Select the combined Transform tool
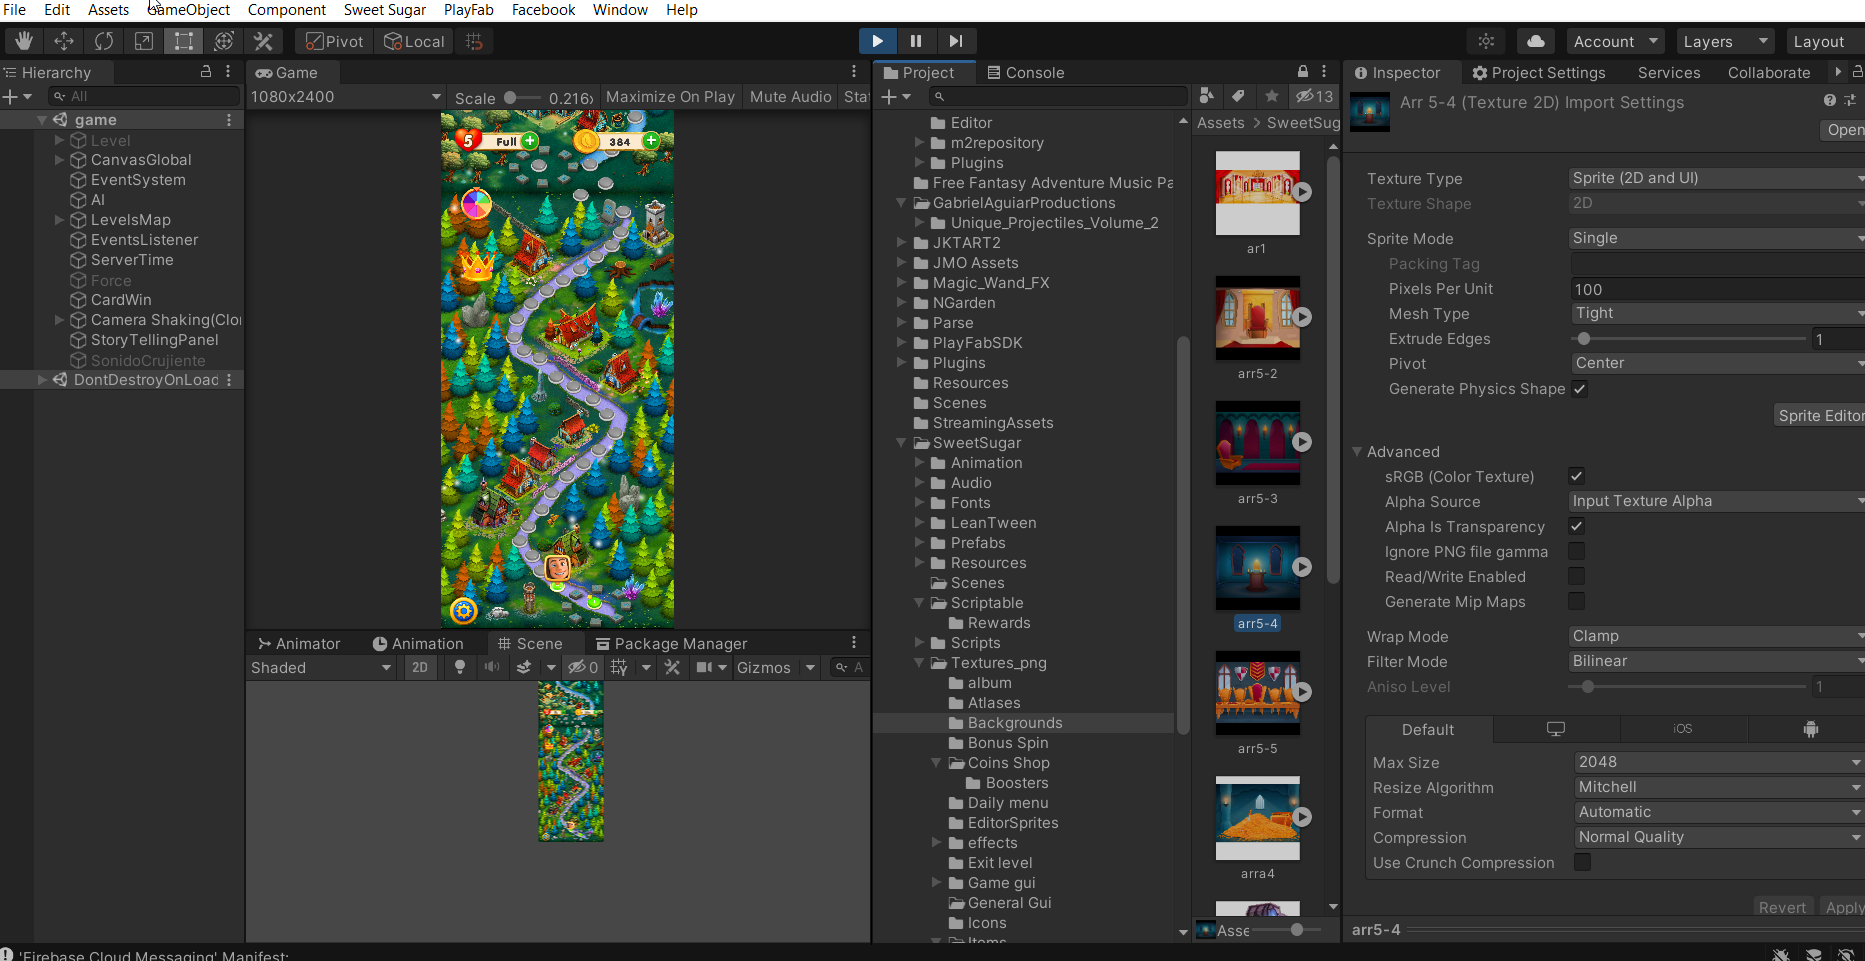Image resolution: width=1865 pixels, height=961 pixels. [x=224, y=41]
